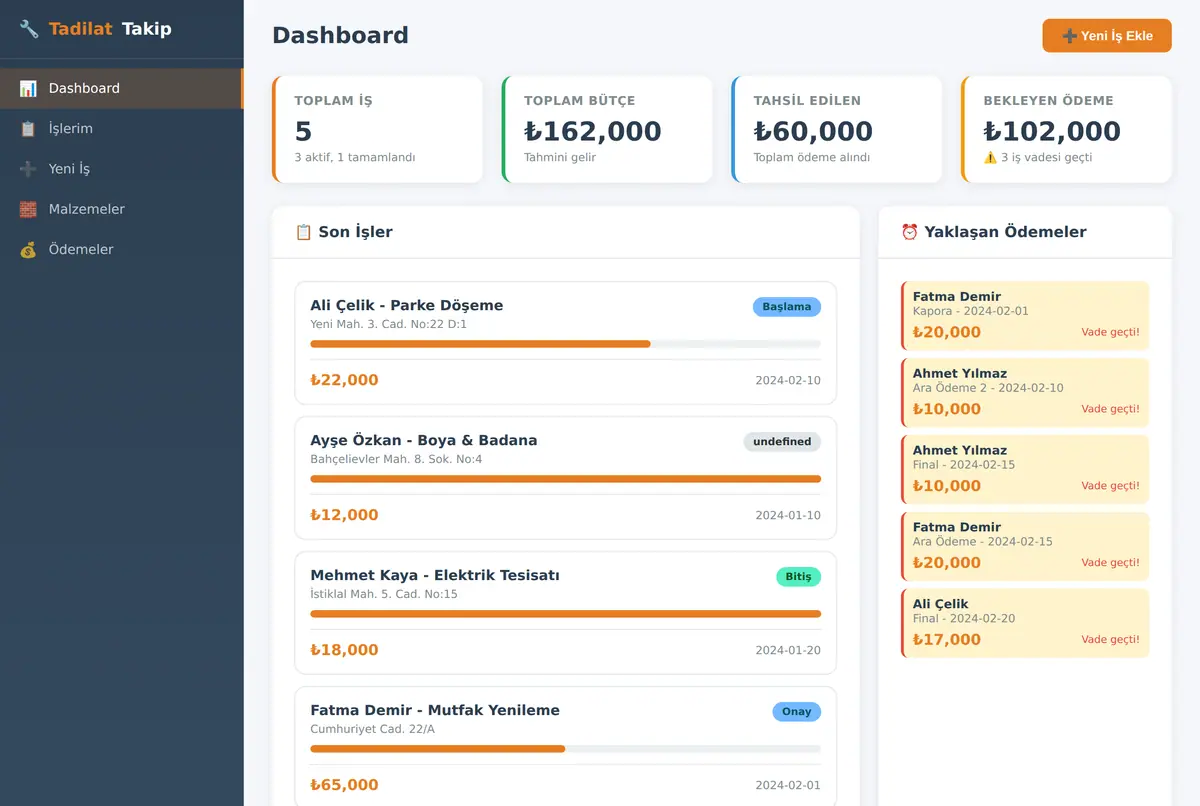The height and width of the screenshot is (806, 1200).
Task: Click the undefined status badge on Ayşe Özkan job
Action: coord(782,442)
